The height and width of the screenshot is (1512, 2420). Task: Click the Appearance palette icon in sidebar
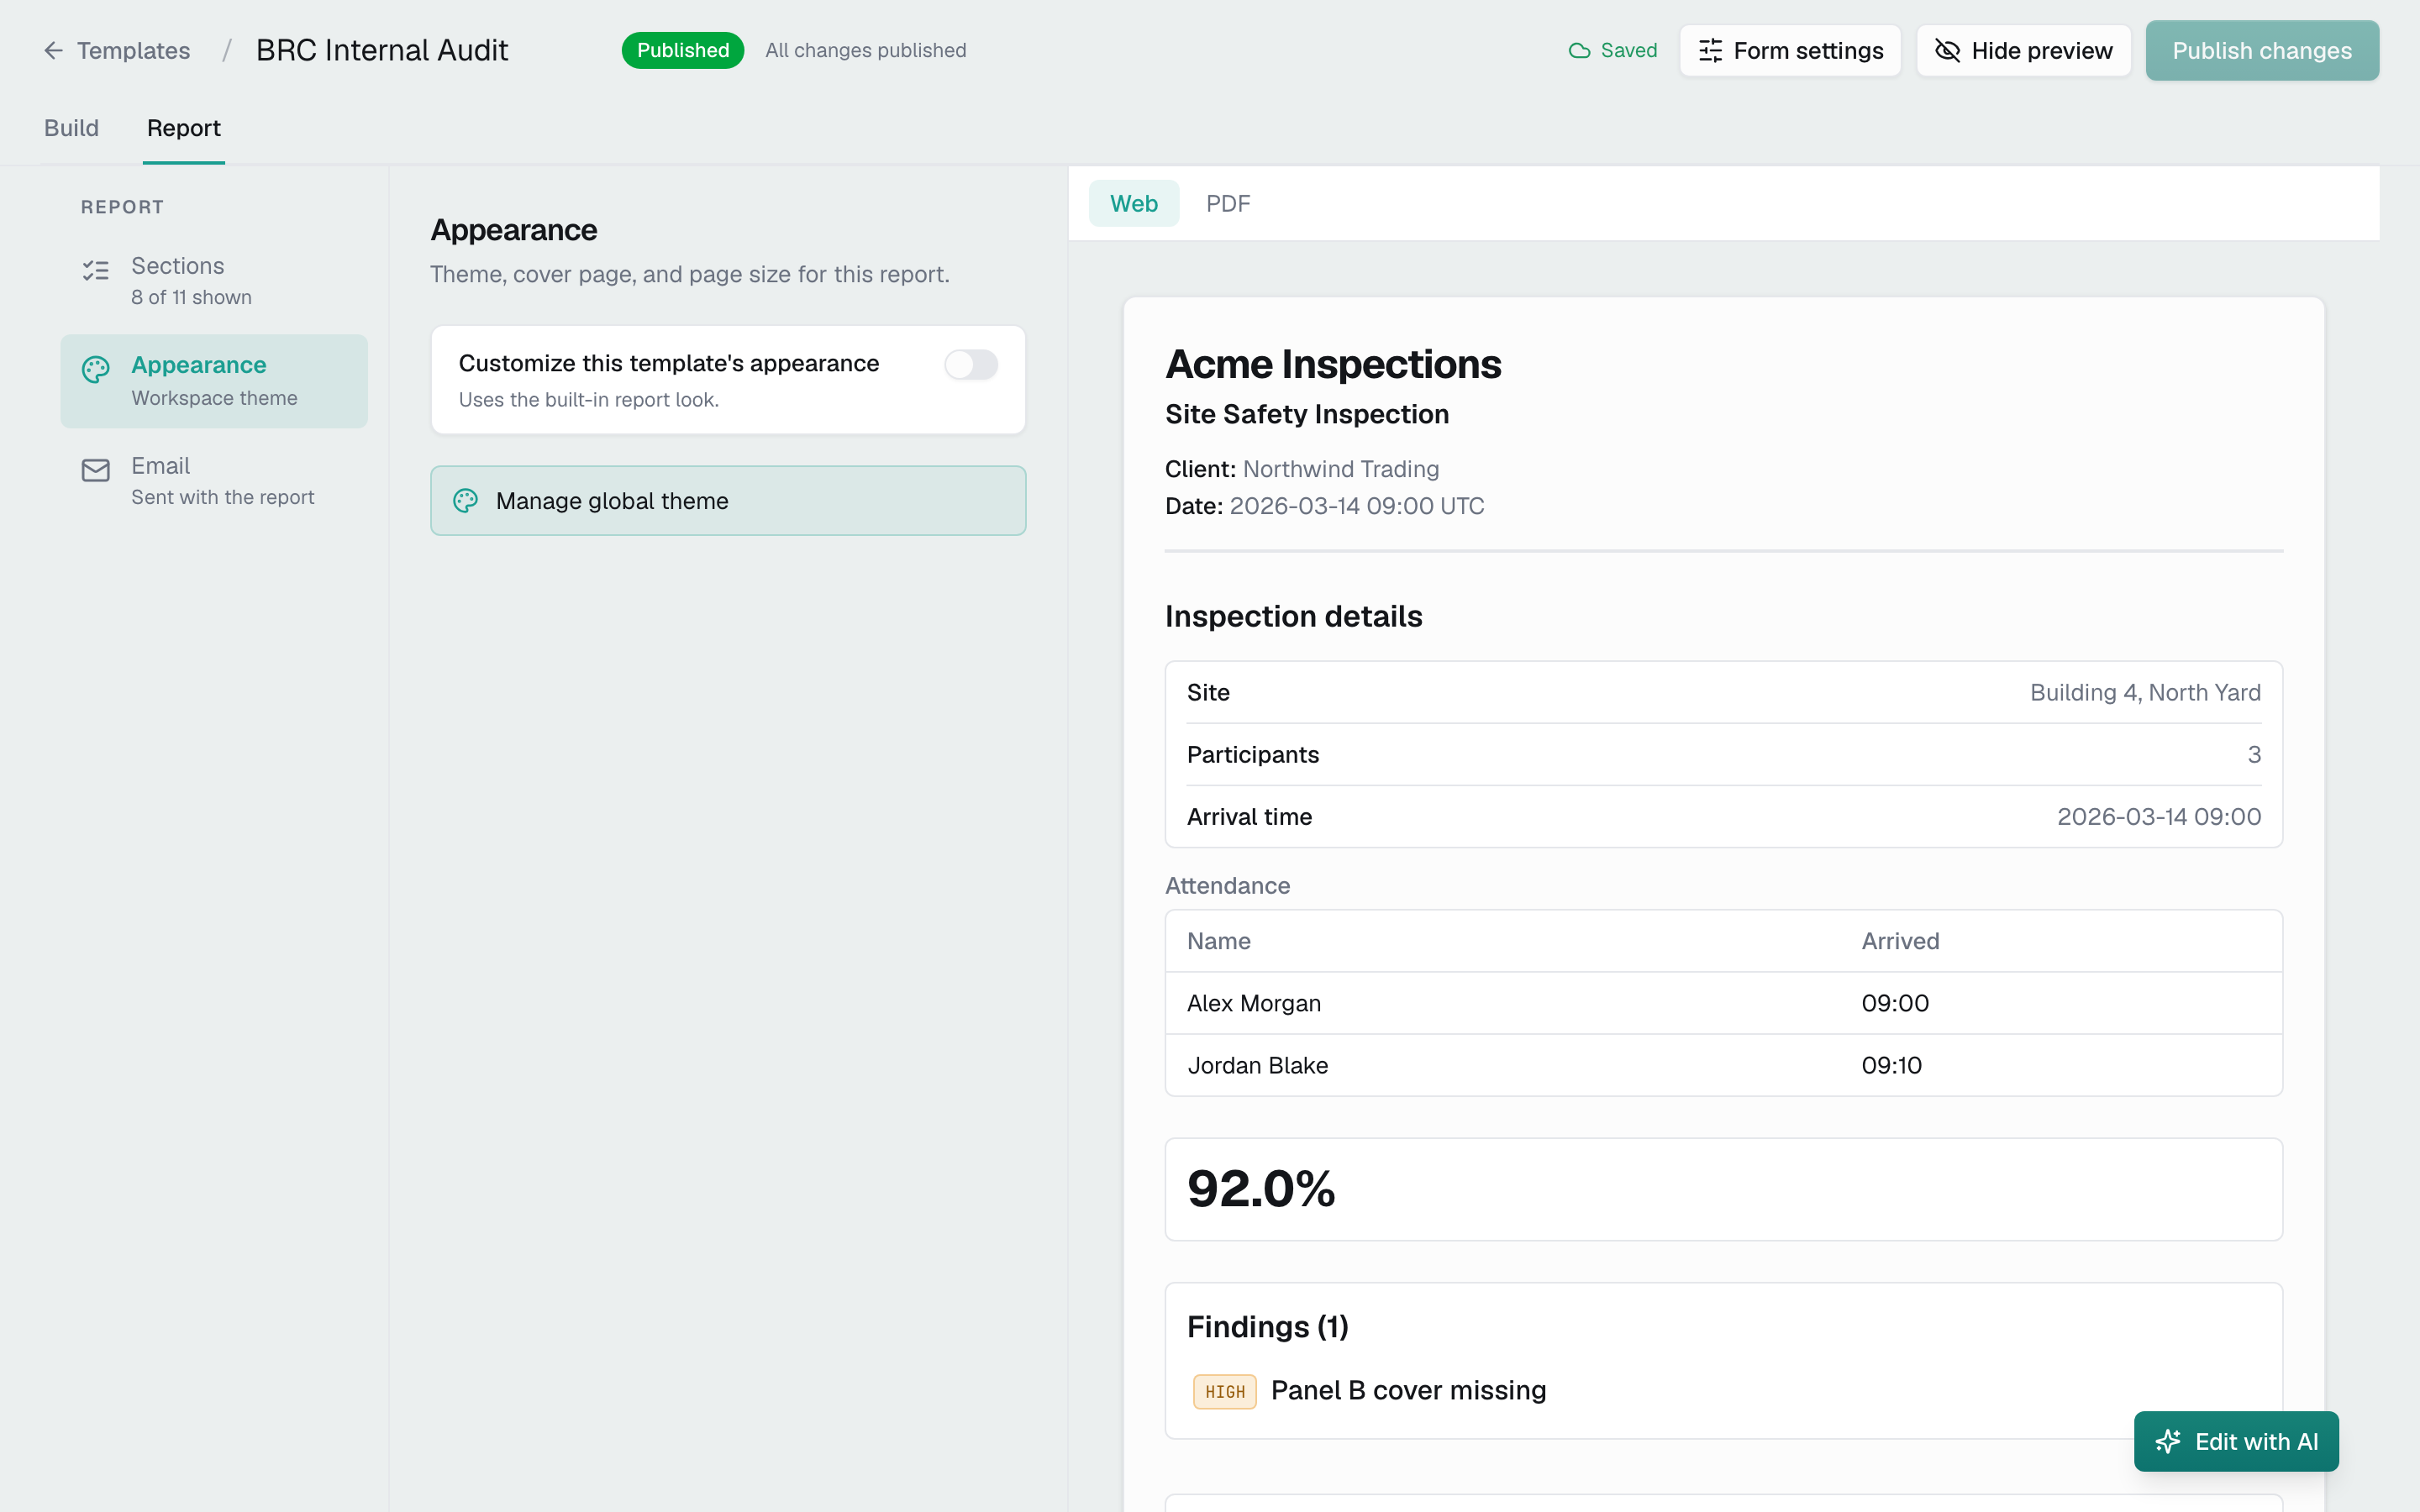point(95,369)
